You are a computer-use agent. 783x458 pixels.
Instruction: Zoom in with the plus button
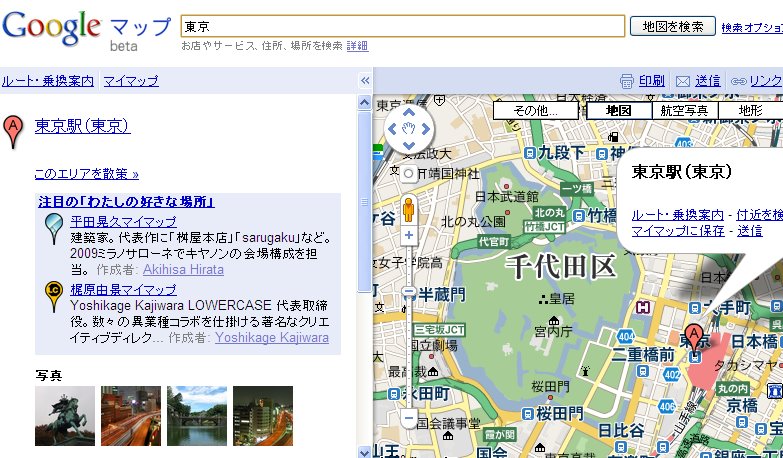pyautogui.click(x=409, y=235)
